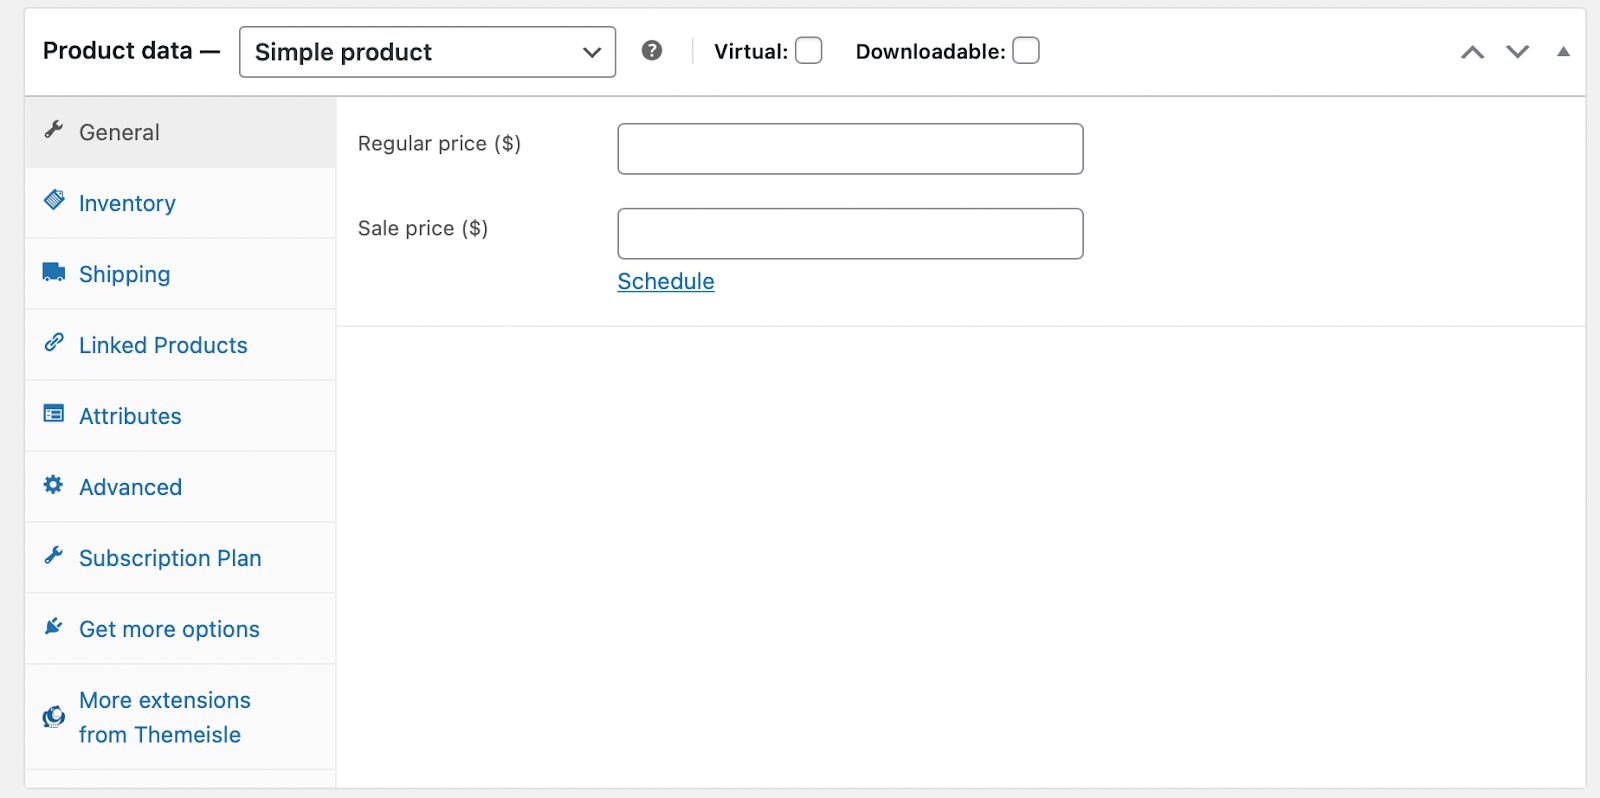Select the truck icon for Shipping
The height and width of the screenshot is (798, 1600).
54,271
